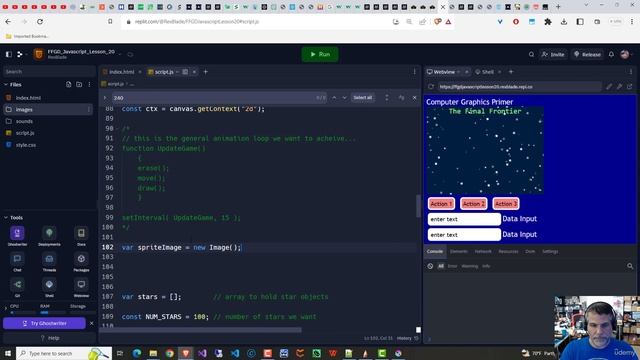Open style.css in file tree
The height and width of the screenshot is (360, 640).
(x=25, y=145)
